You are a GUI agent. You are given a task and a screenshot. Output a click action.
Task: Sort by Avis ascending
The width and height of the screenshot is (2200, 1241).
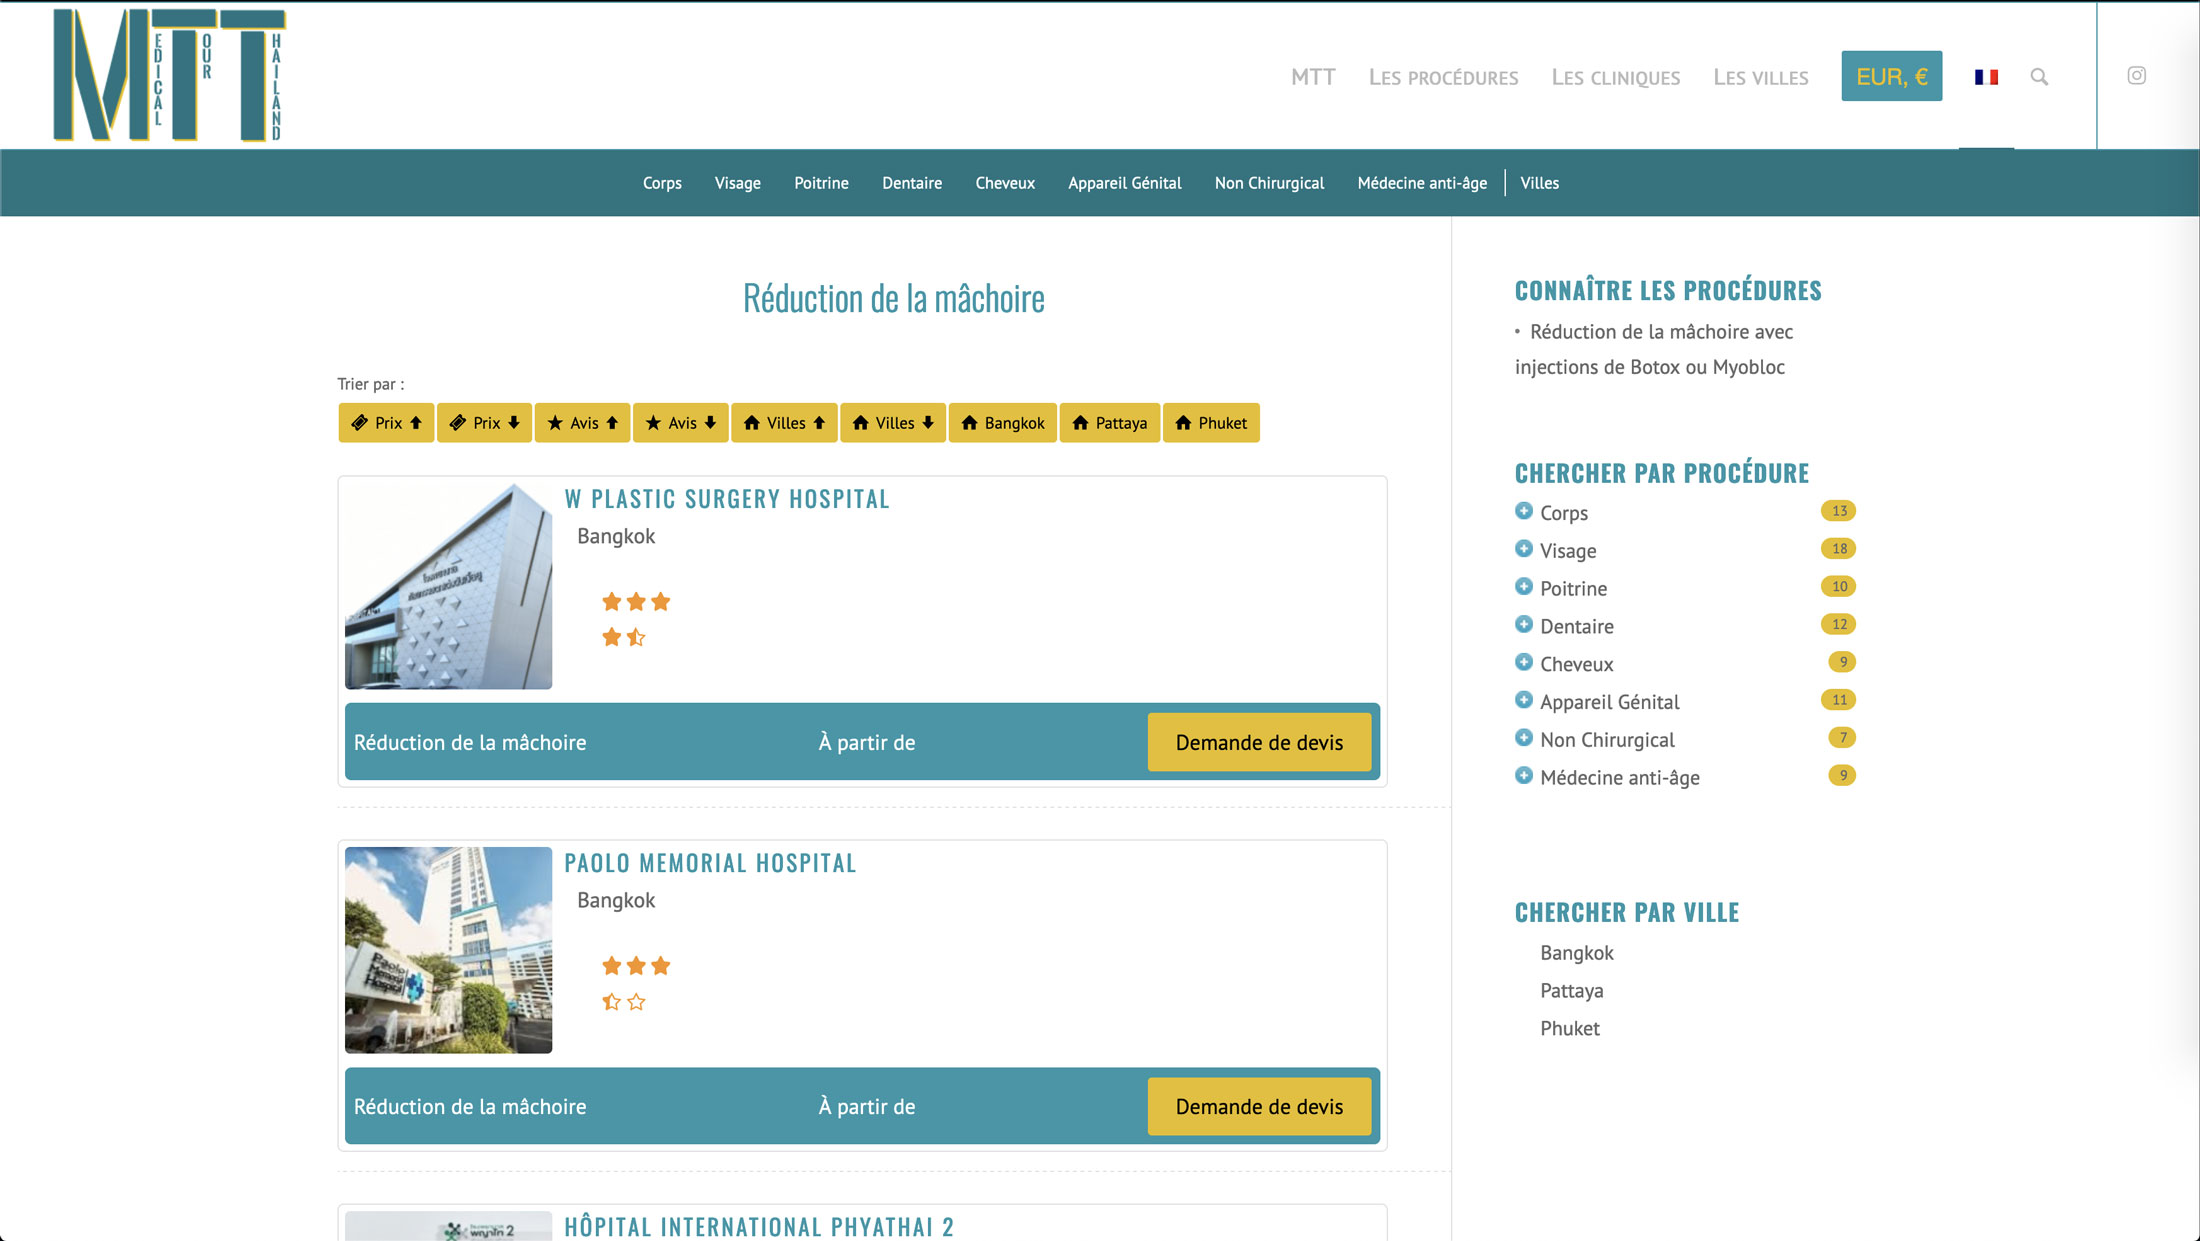(582, 423)
